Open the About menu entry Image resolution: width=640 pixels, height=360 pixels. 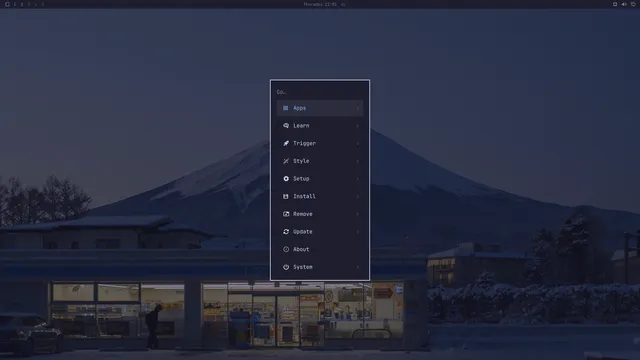(x=320, y=249)
